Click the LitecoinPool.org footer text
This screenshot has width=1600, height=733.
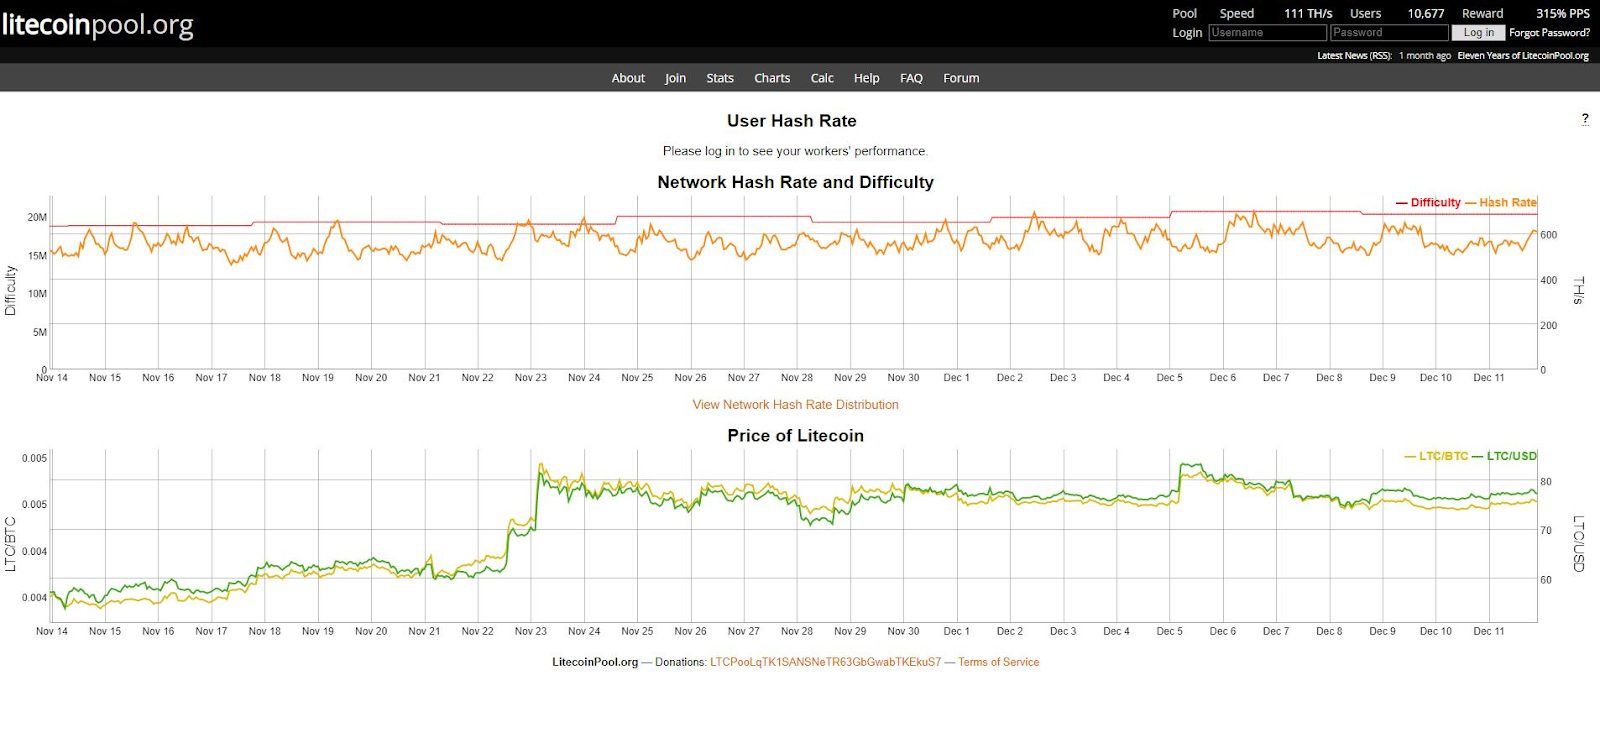(x=595, y=662)
